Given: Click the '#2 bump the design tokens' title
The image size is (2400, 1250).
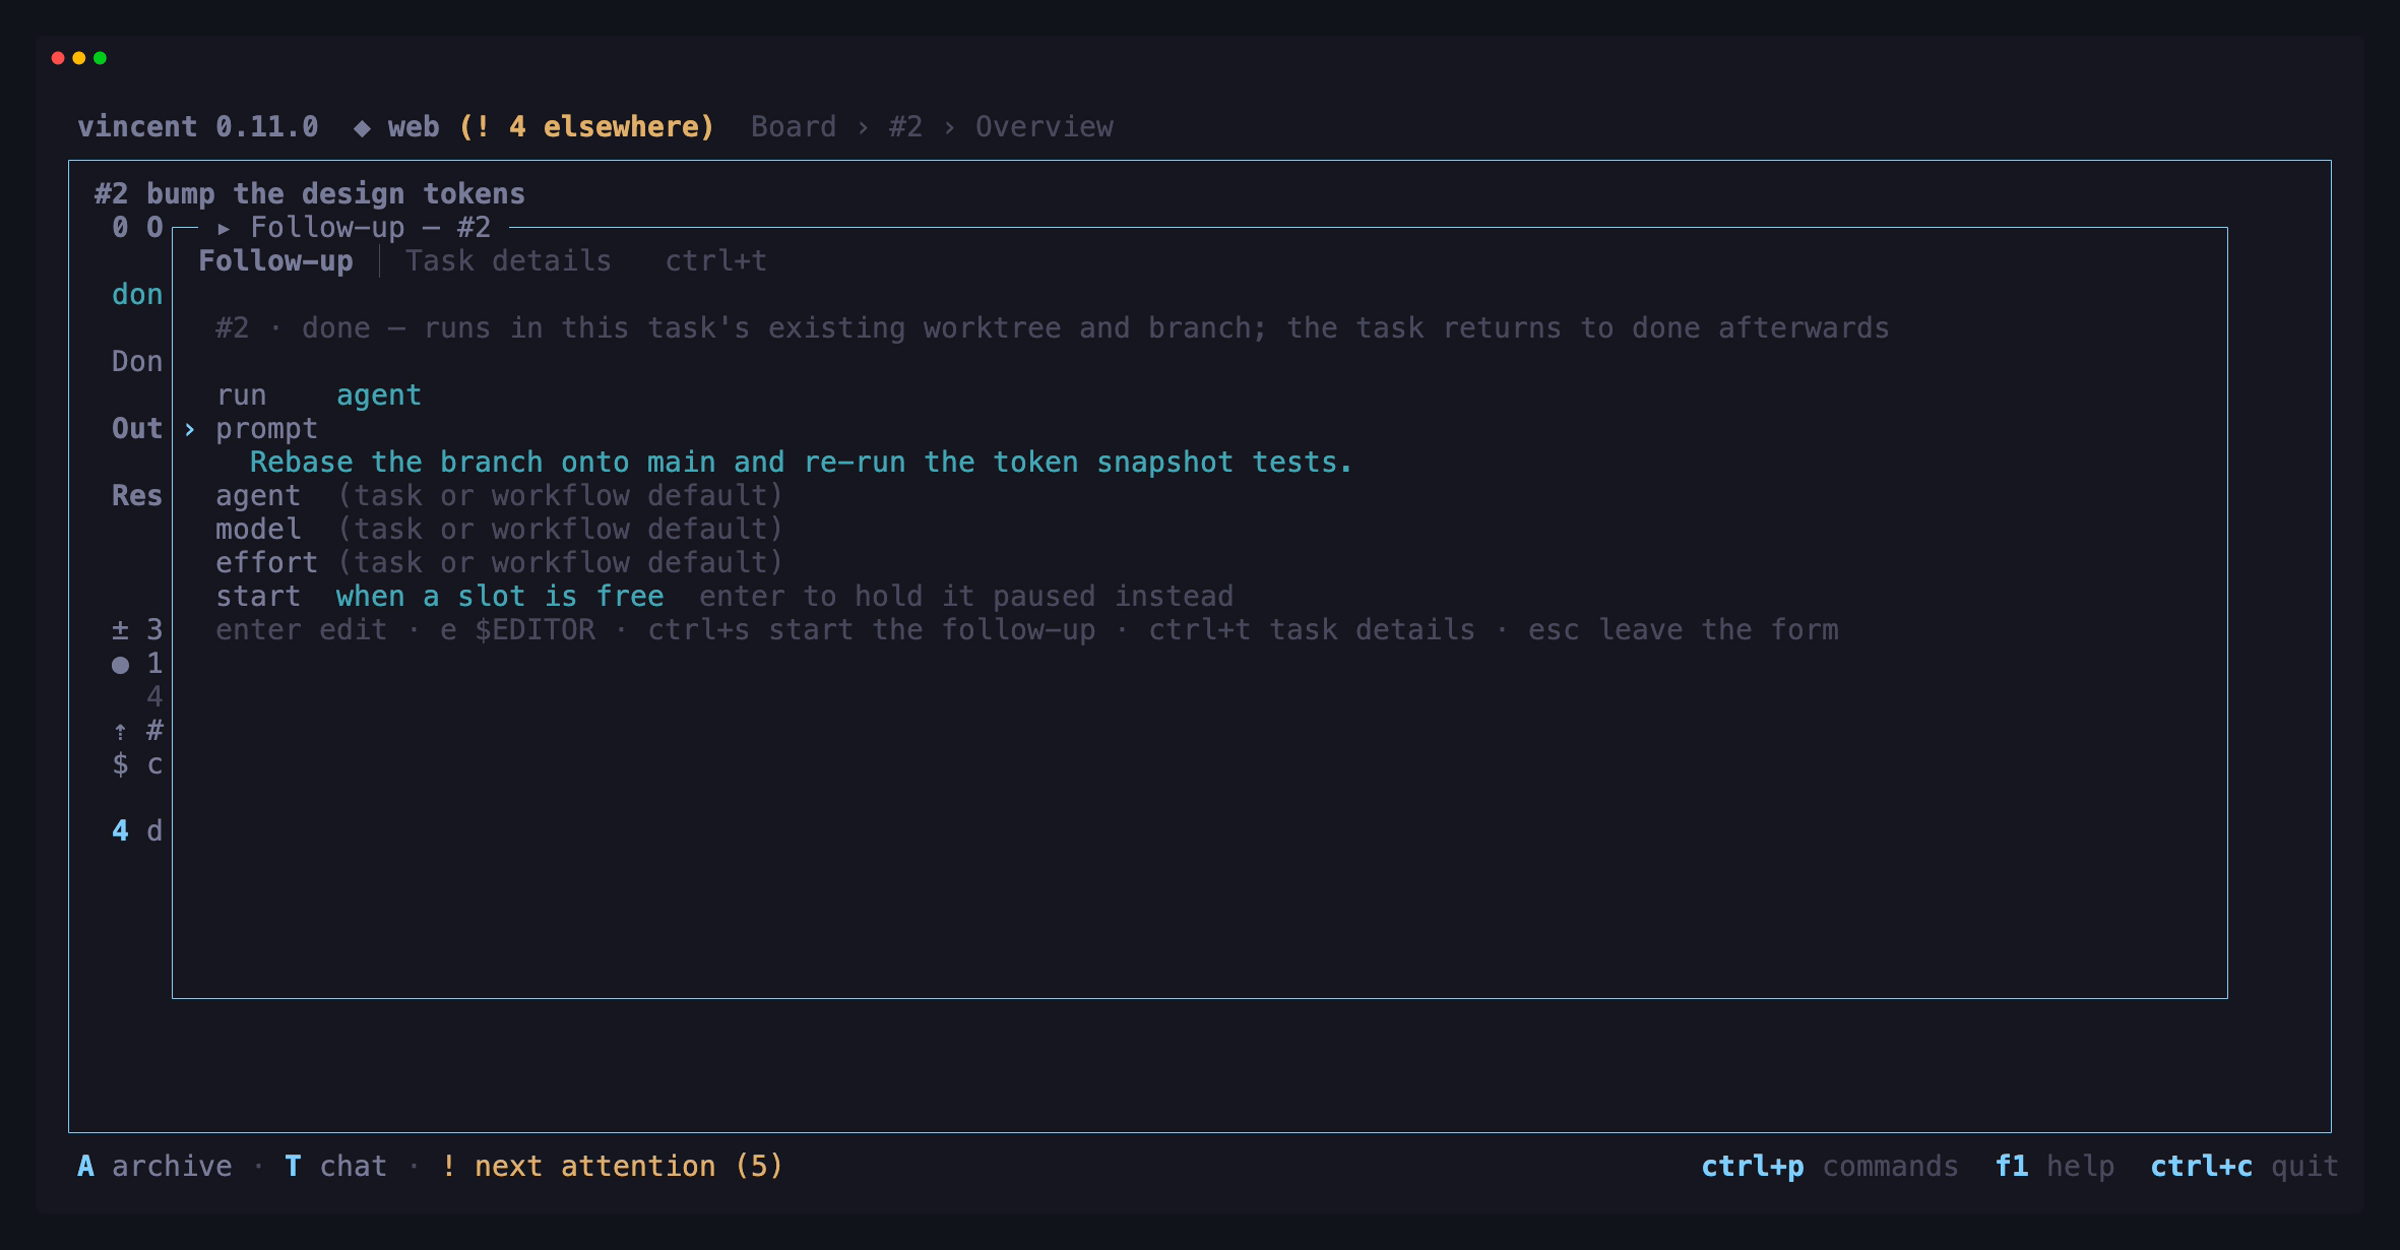Looking at the screenshot, I should click(x=310, y=194).
